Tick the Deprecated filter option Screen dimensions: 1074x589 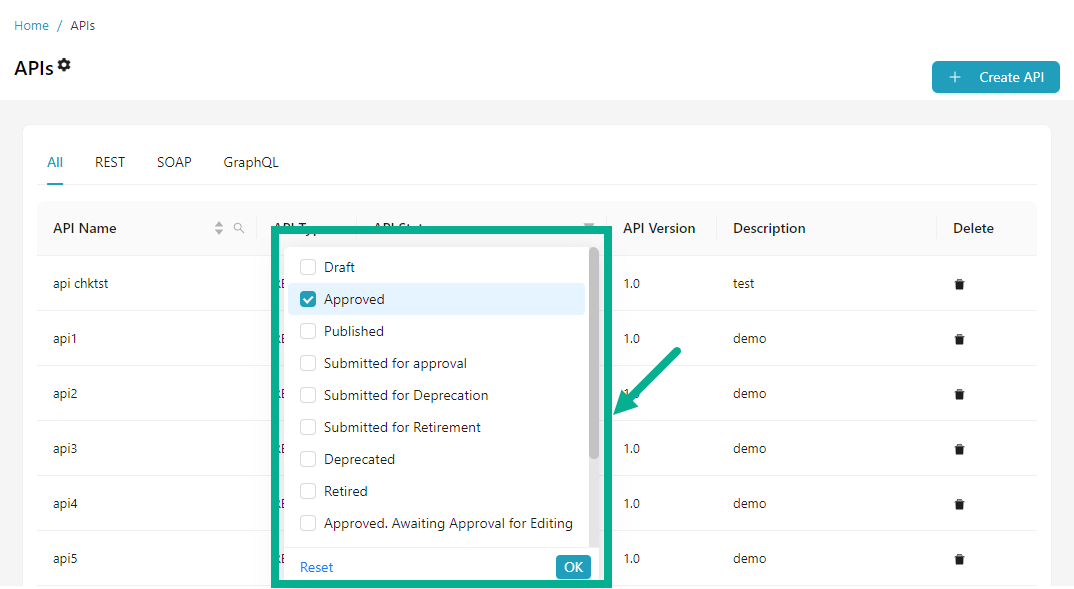pos(308,459)
